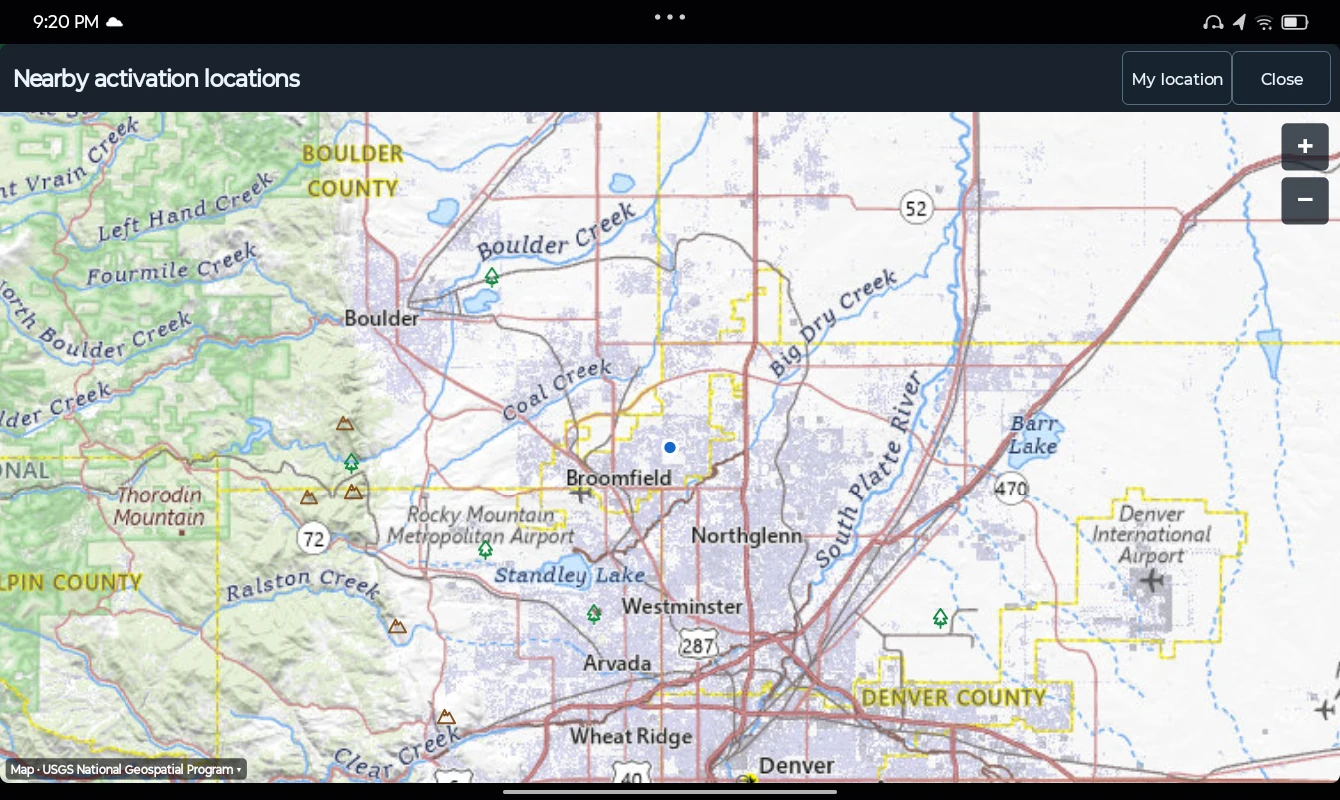1340x800 pixels.
Task: Click the Northglenn city label
Action: tap(747, 536)
